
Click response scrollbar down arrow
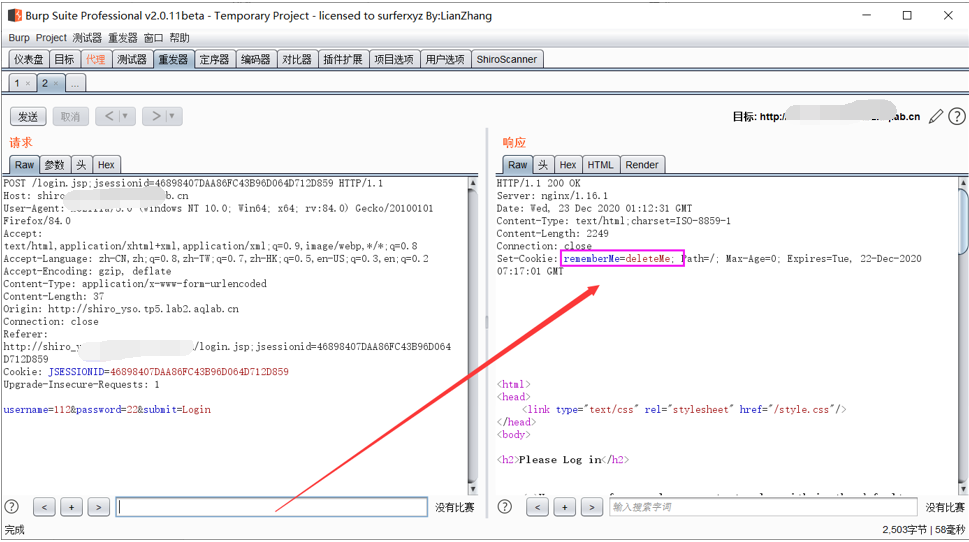[963, 489]
